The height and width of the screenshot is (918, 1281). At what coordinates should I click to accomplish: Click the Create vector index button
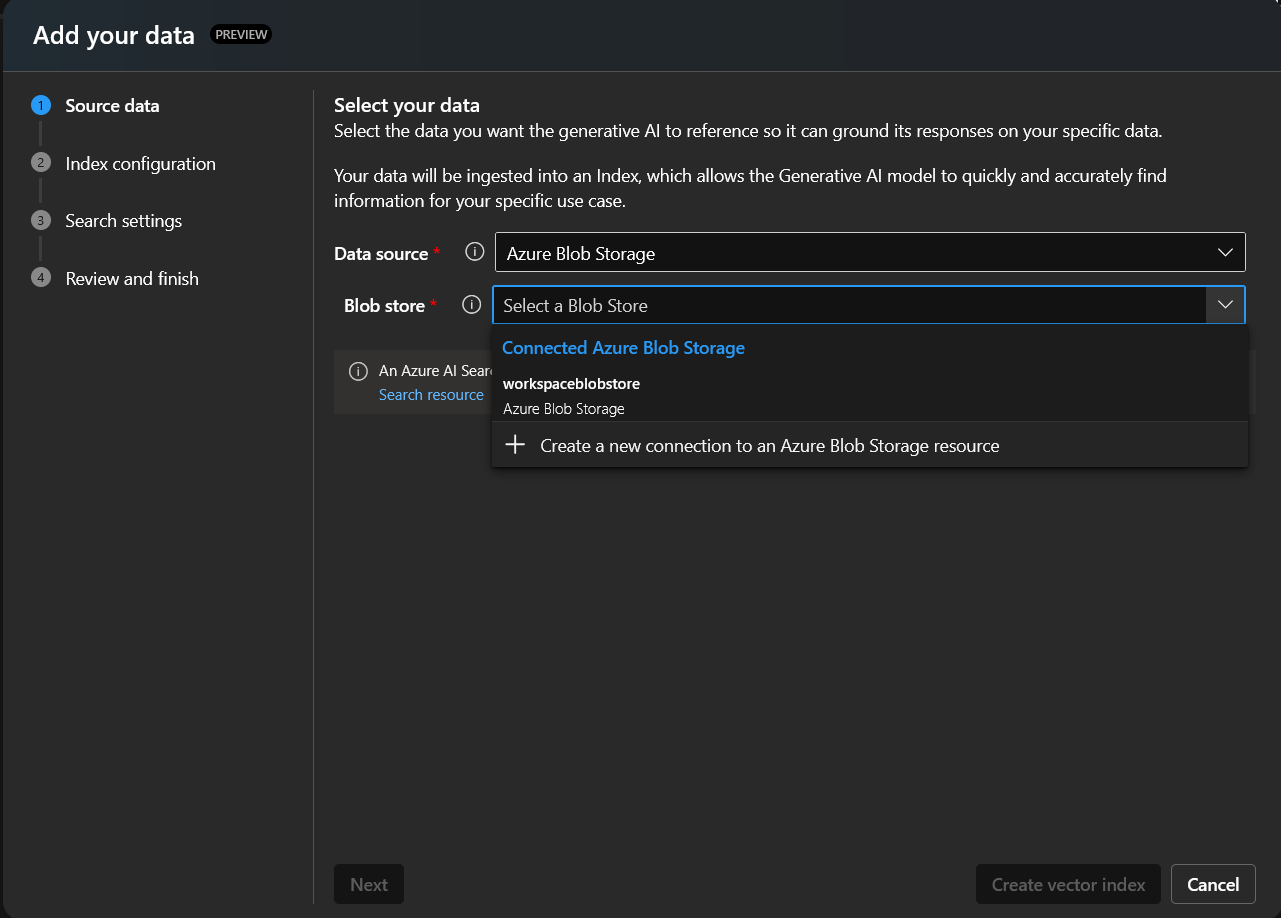pyautogui.click(x=1067, y=884)
